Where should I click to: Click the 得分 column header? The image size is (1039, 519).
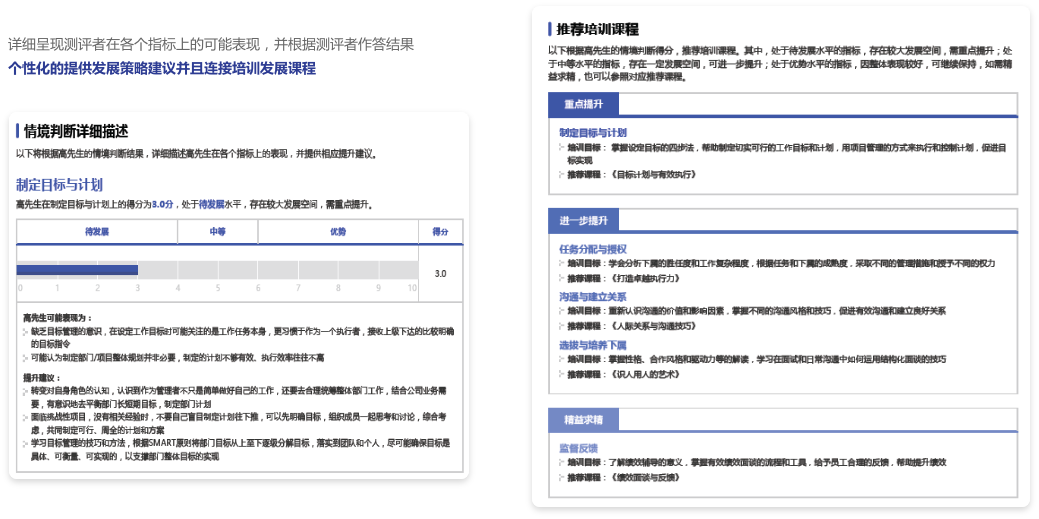[x=440, y=232]
